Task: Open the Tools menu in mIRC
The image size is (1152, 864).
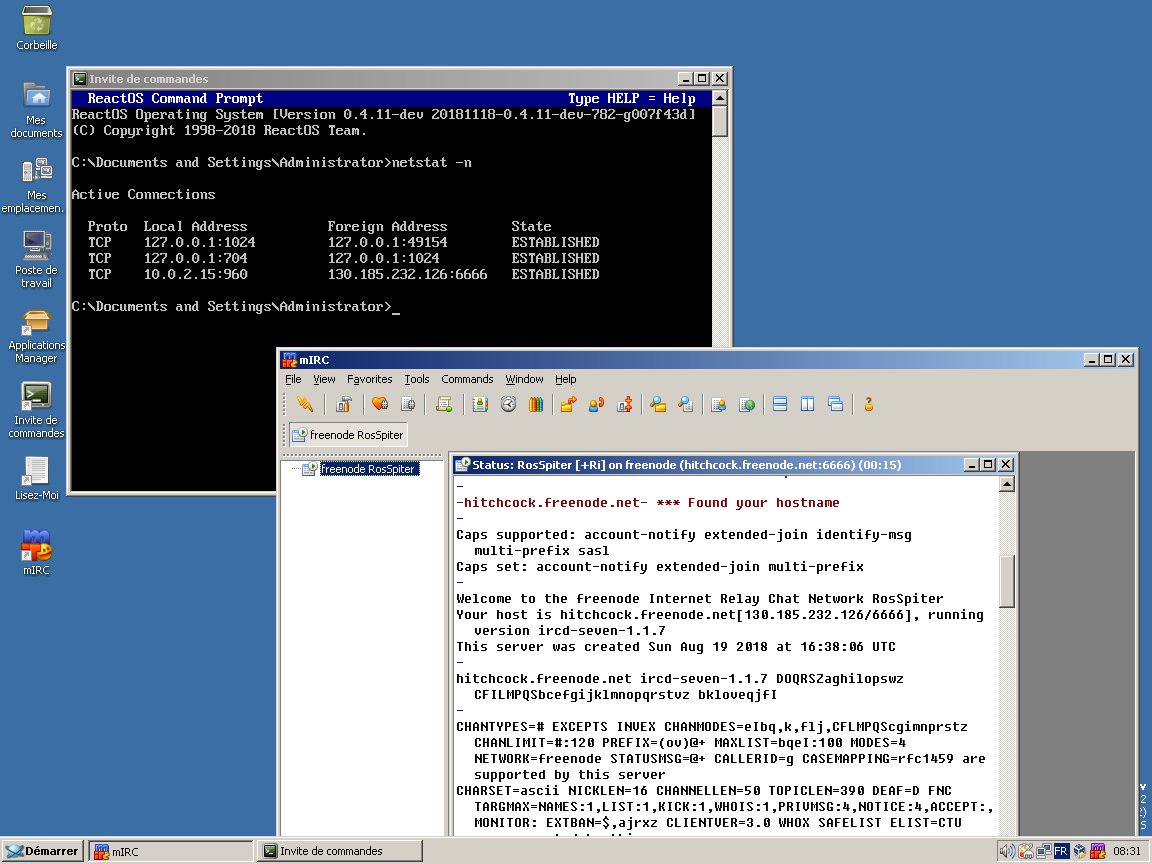Action: [x=416, y=379]
